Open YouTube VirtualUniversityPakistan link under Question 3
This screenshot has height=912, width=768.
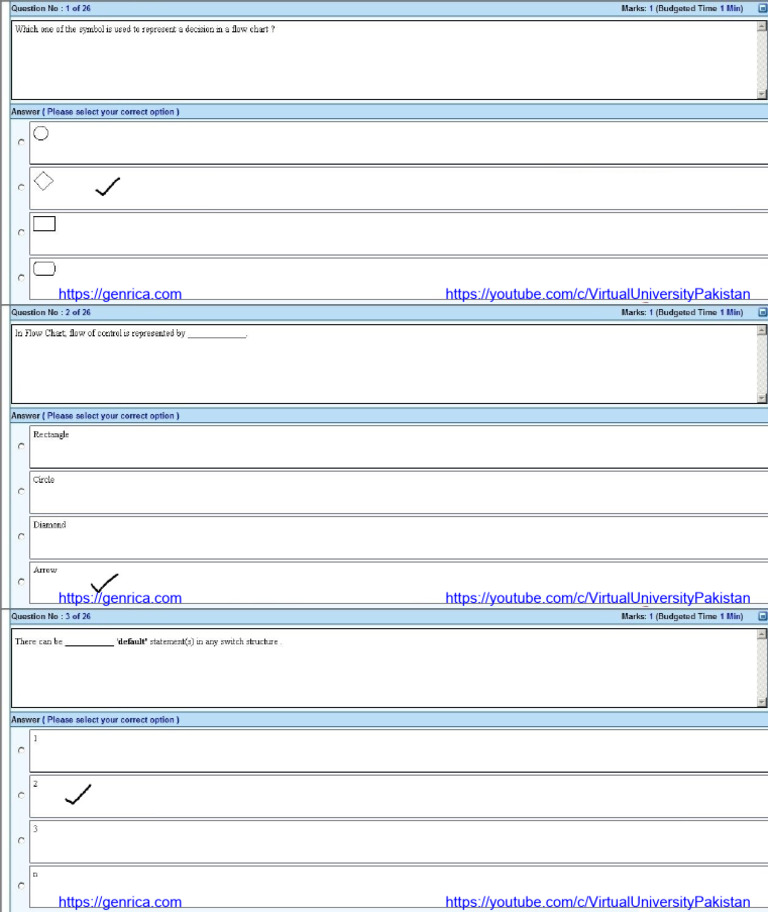tap(598, 902)
